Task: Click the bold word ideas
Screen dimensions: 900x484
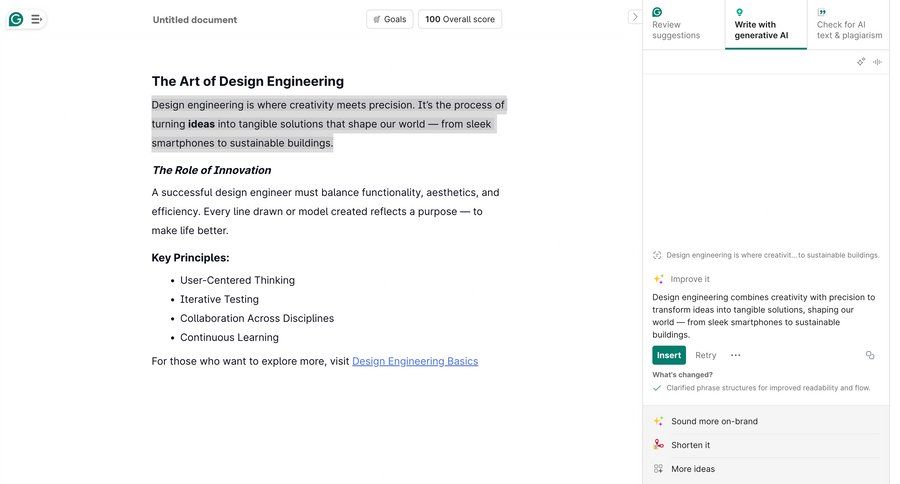Action: point(201,124)
